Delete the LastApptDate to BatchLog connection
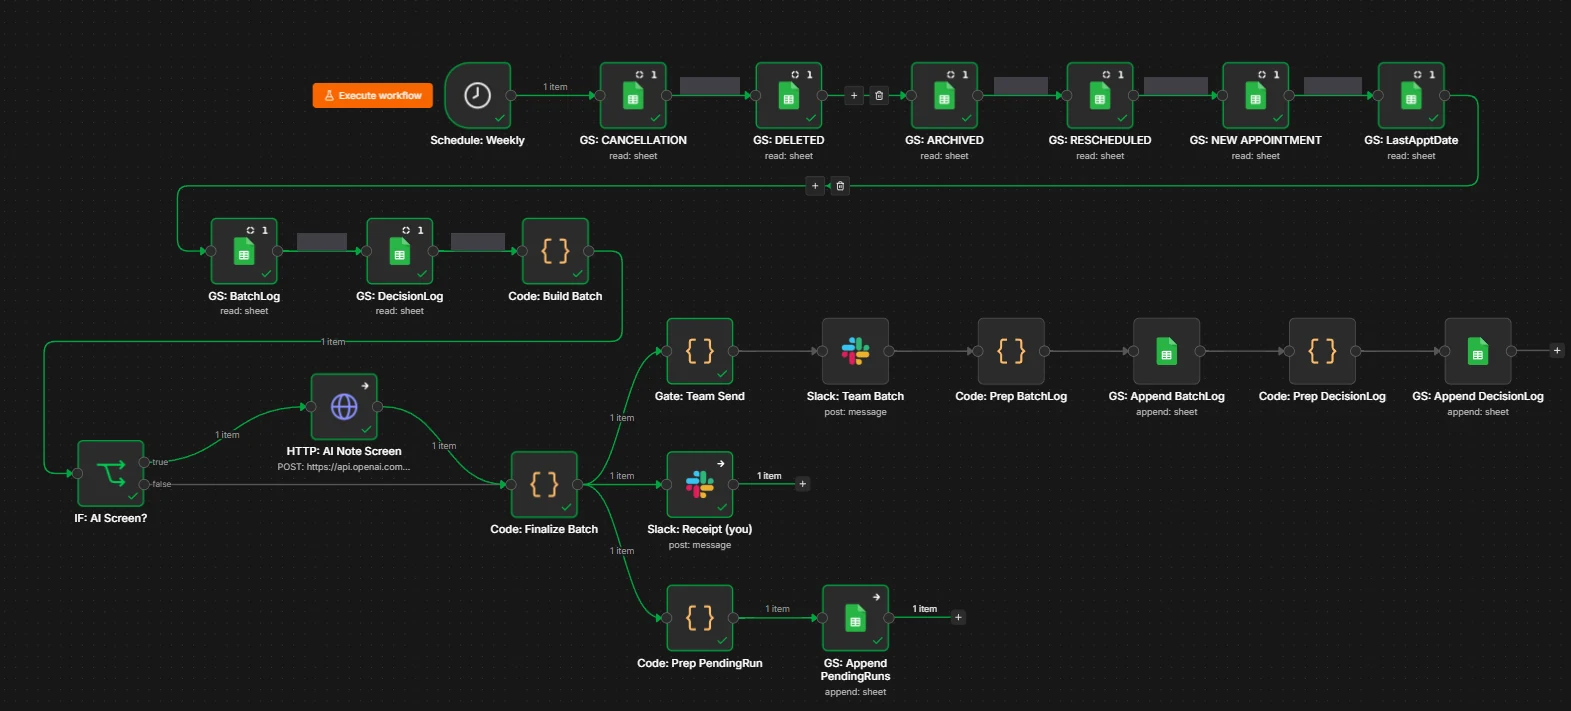The width and height of the screenshot is (1571, 711). [x=840, y=185]
